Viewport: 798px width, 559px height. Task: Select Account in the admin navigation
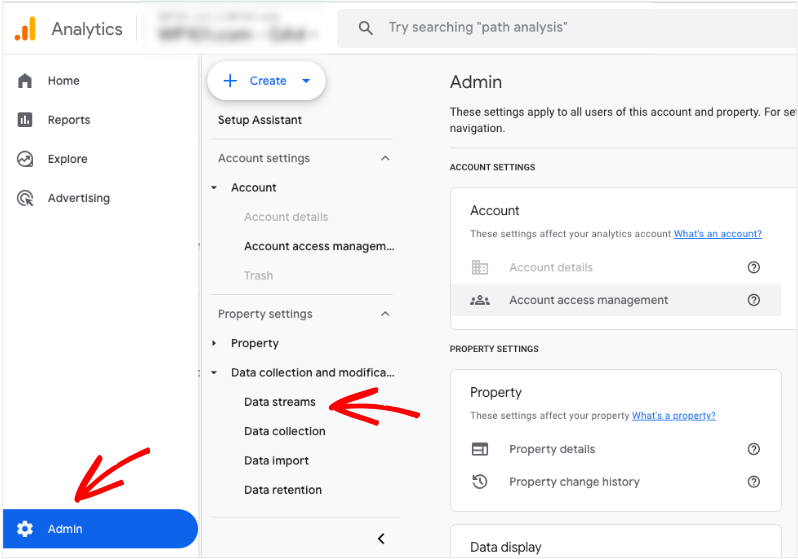point(253,187)
